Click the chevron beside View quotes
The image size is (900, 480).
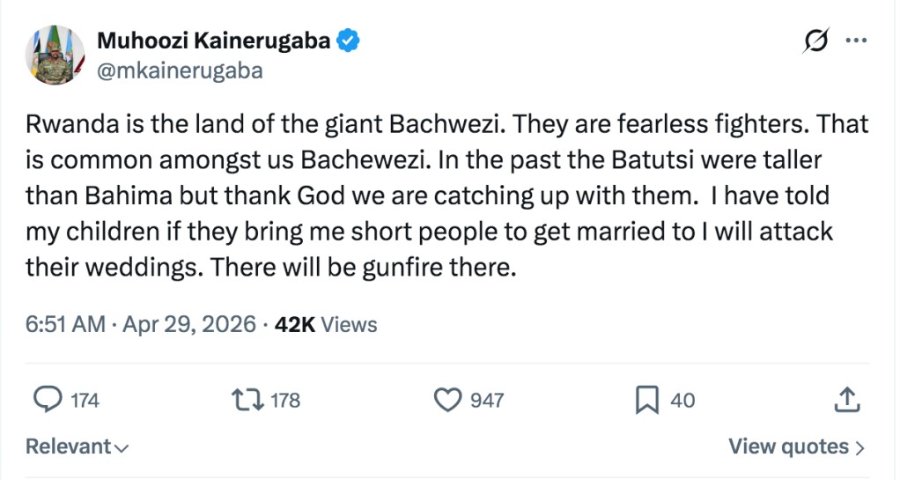(x=860, y=448)
